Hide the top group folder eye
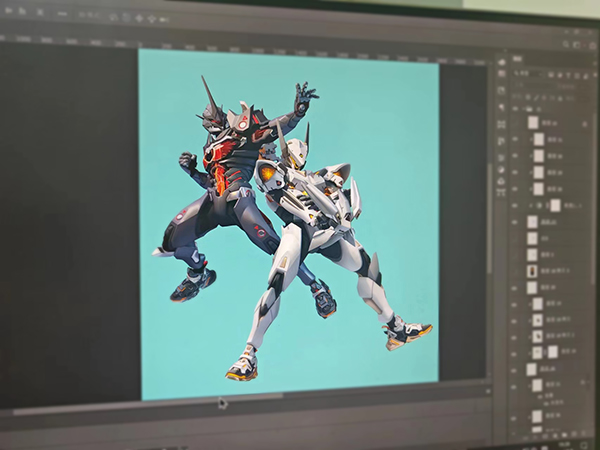 tap(515, 108)
